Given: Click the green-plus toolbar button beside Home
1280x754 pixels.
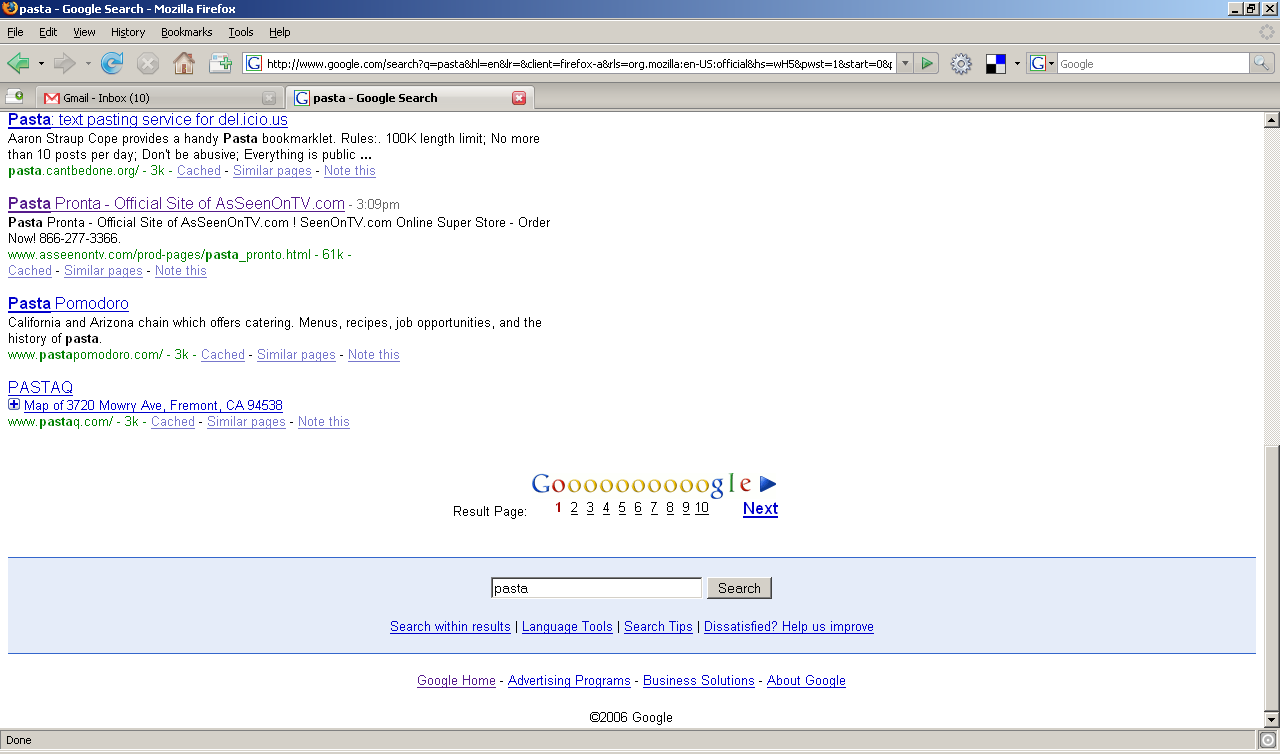Looking at the screenshot, I should pos(220,64).
